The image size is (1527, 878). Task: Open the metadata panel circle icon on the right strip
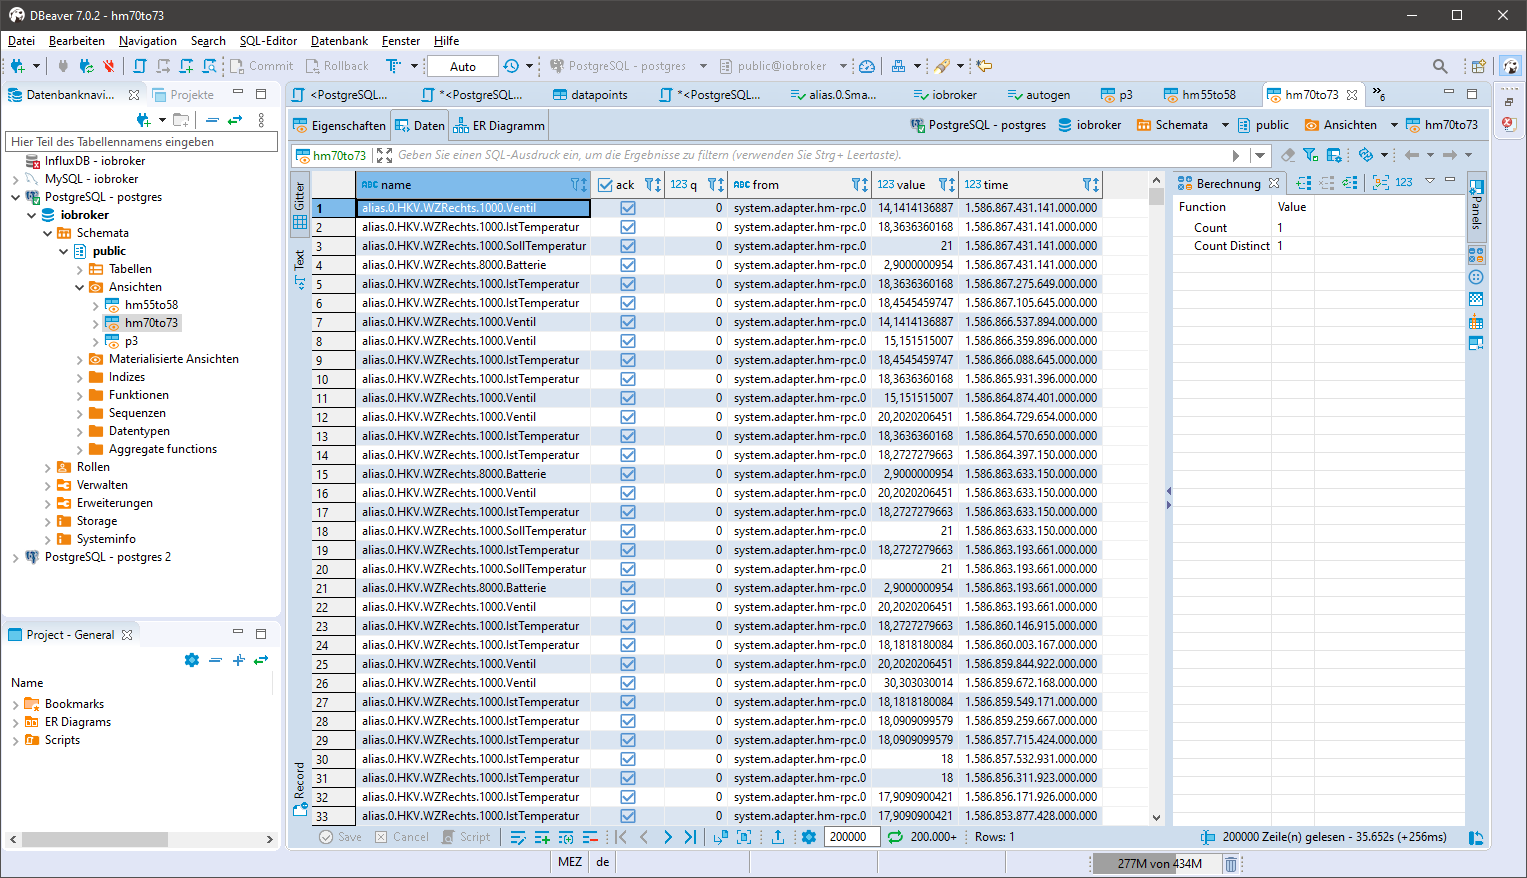click(x=1476, y=277)
